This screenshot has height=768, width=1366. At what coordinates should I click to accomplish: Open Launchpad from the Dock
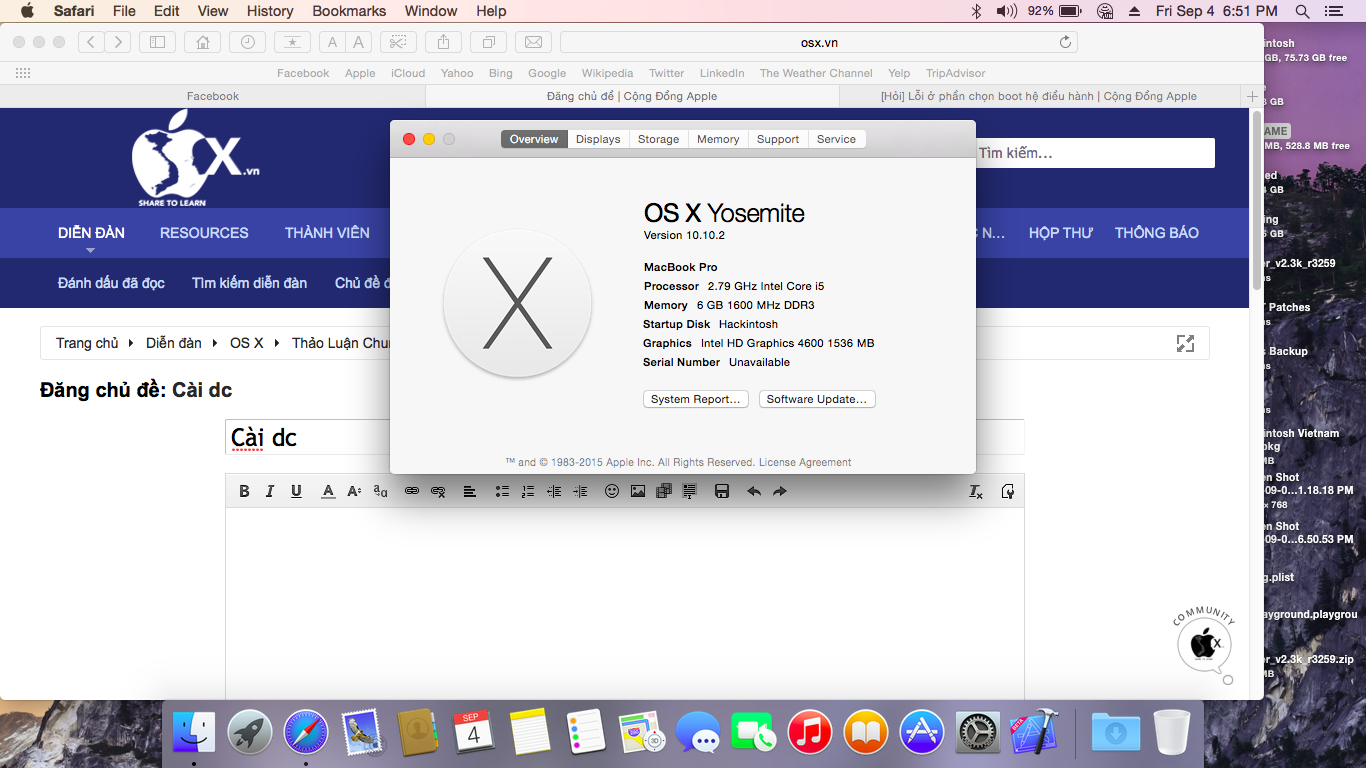pyautogui.click(x=250, y=733)
